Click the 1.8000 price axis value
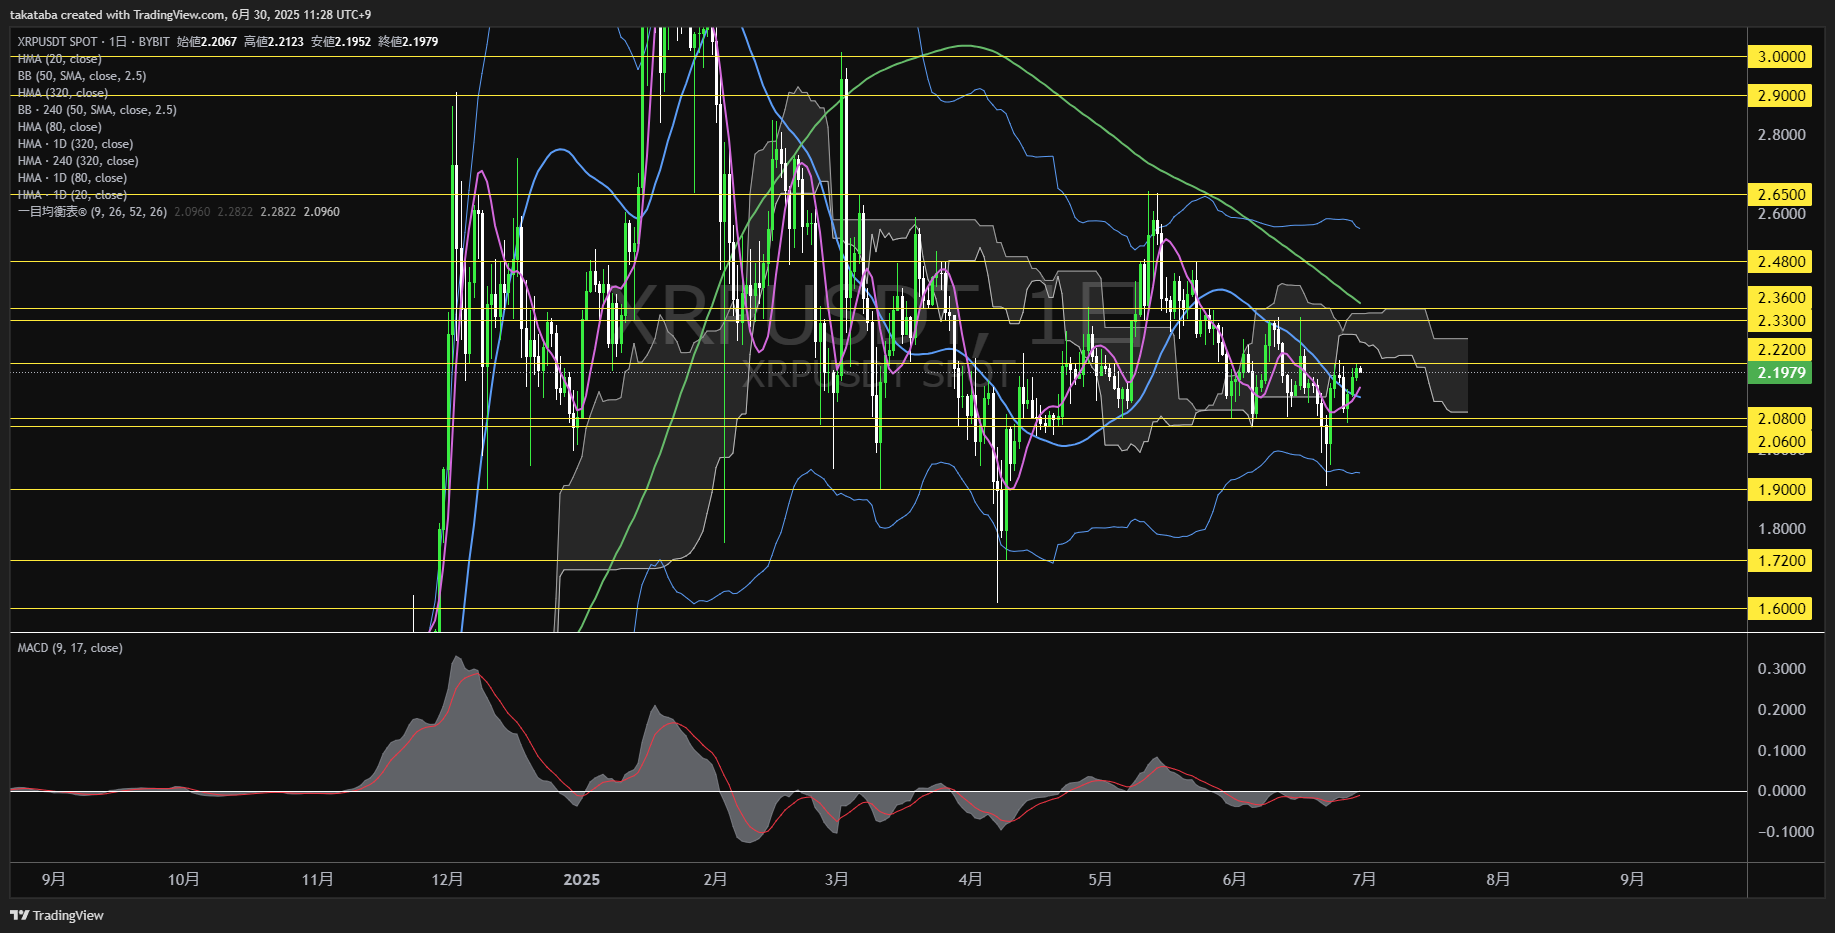 (1781, 529)
